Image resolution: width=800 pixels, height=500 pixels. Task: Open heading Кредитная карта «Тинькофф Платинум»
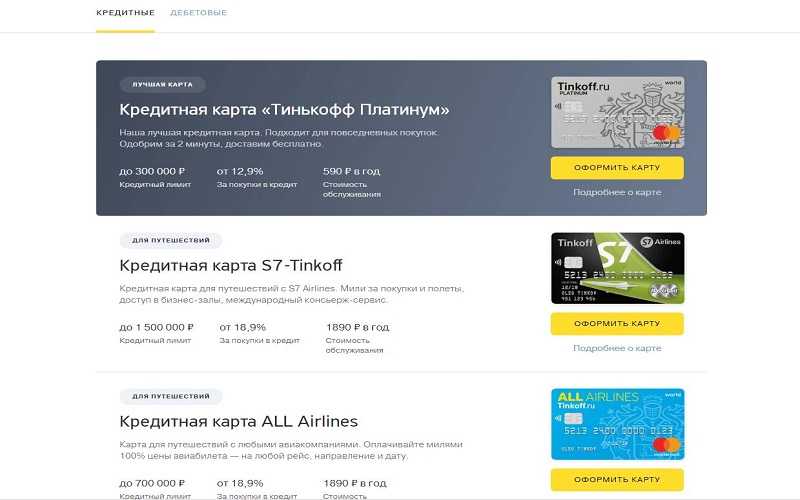(x=284, y=110)
